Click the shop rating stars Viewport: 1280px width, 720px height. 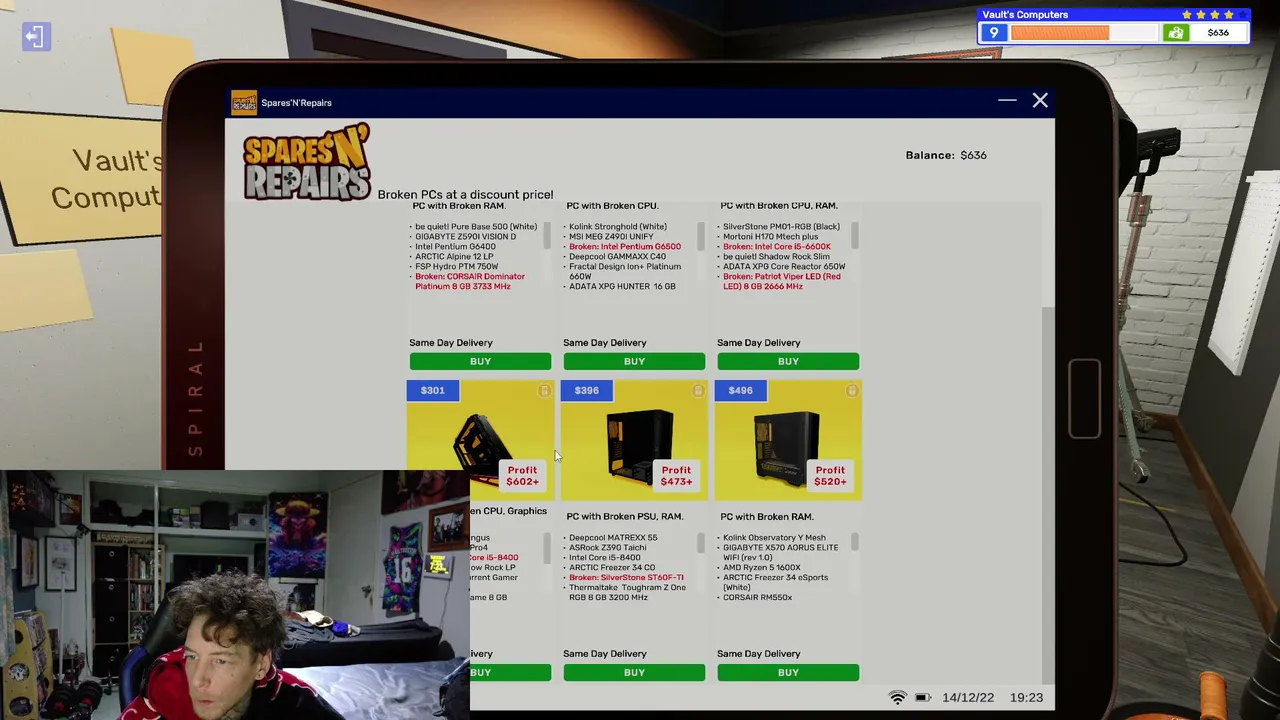pos(1215,15)
